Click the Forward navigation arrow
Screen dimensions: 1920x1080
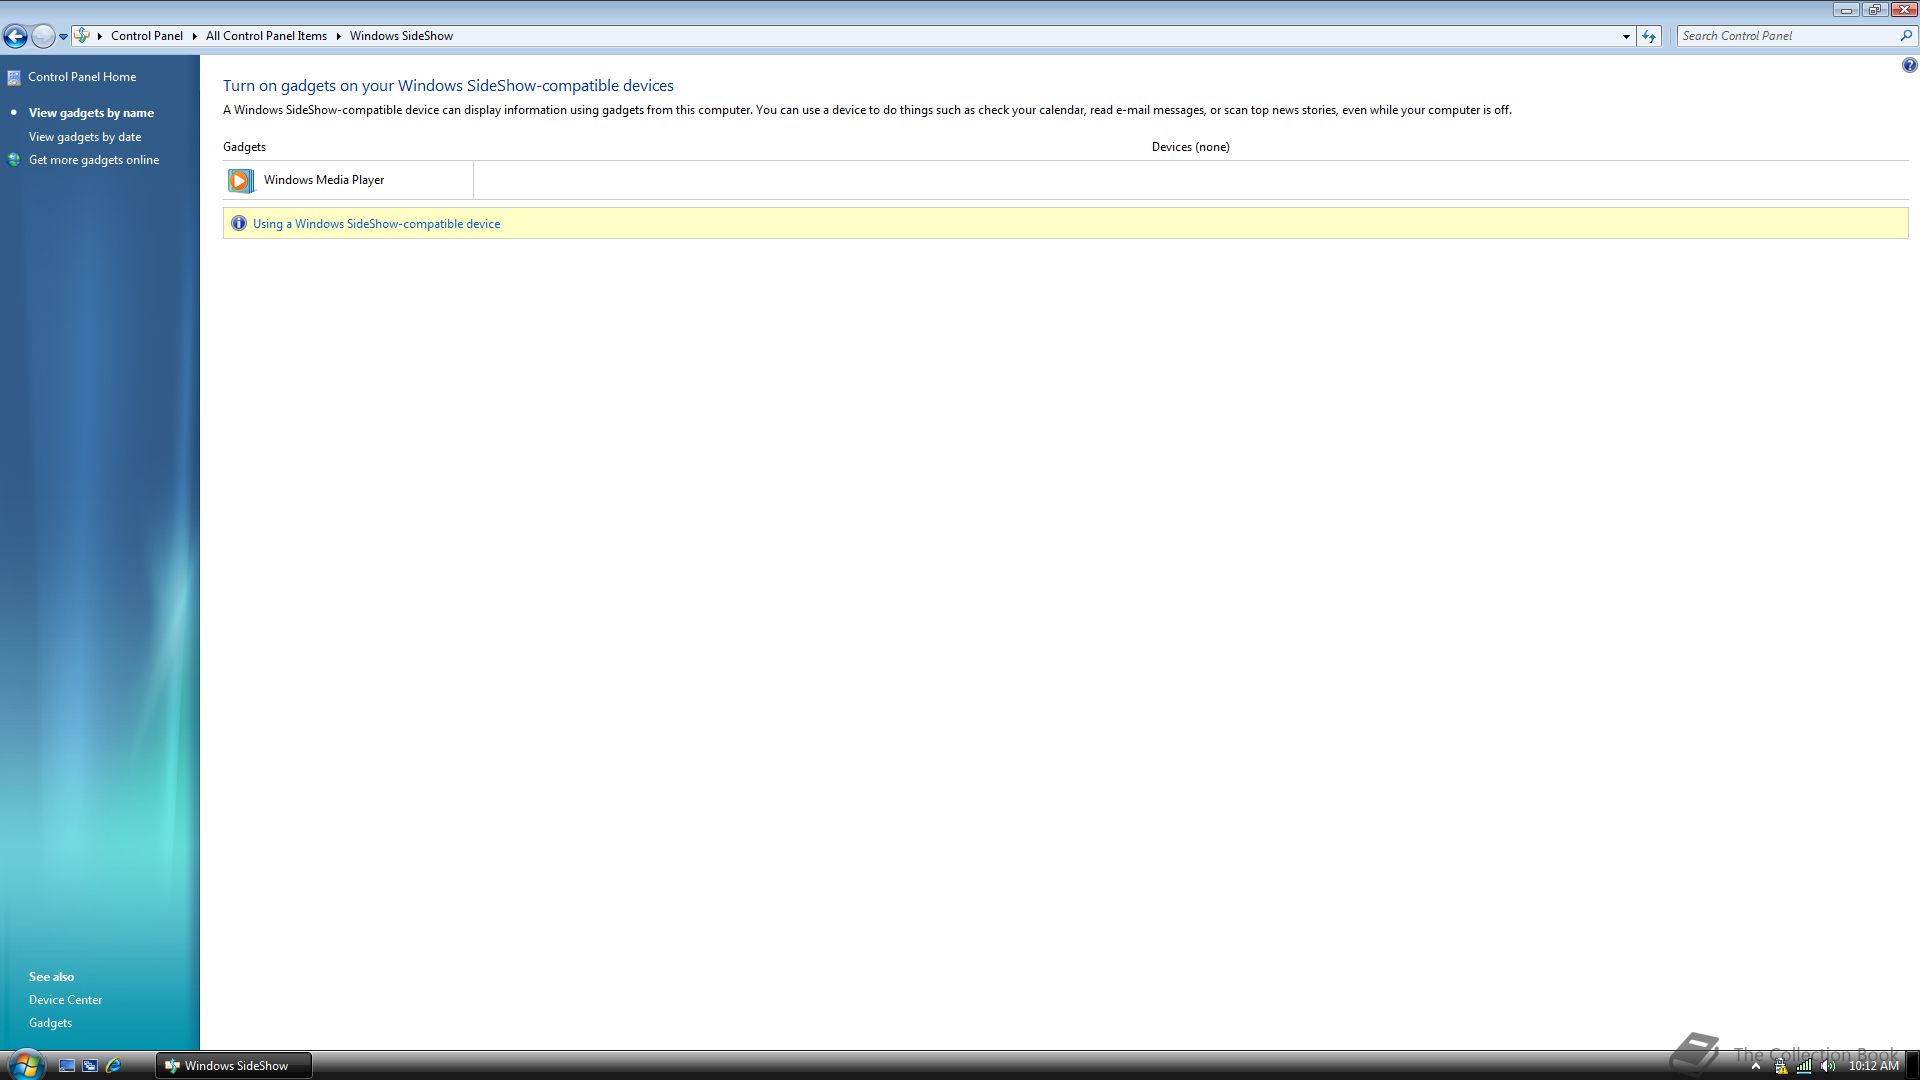43,36
